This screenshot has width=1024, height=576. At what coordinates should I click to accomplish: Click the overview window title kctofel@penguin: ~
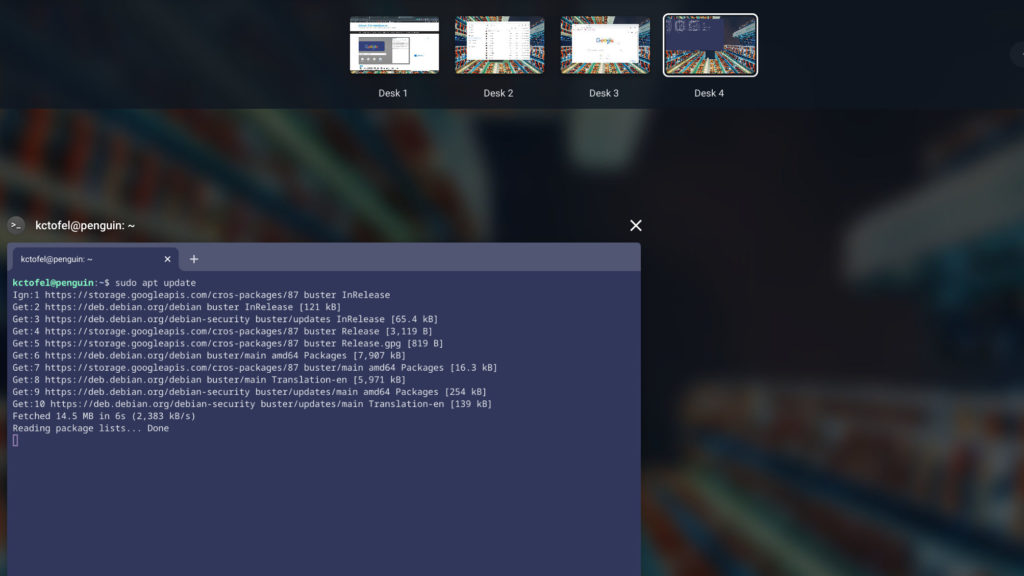(85, 225)
